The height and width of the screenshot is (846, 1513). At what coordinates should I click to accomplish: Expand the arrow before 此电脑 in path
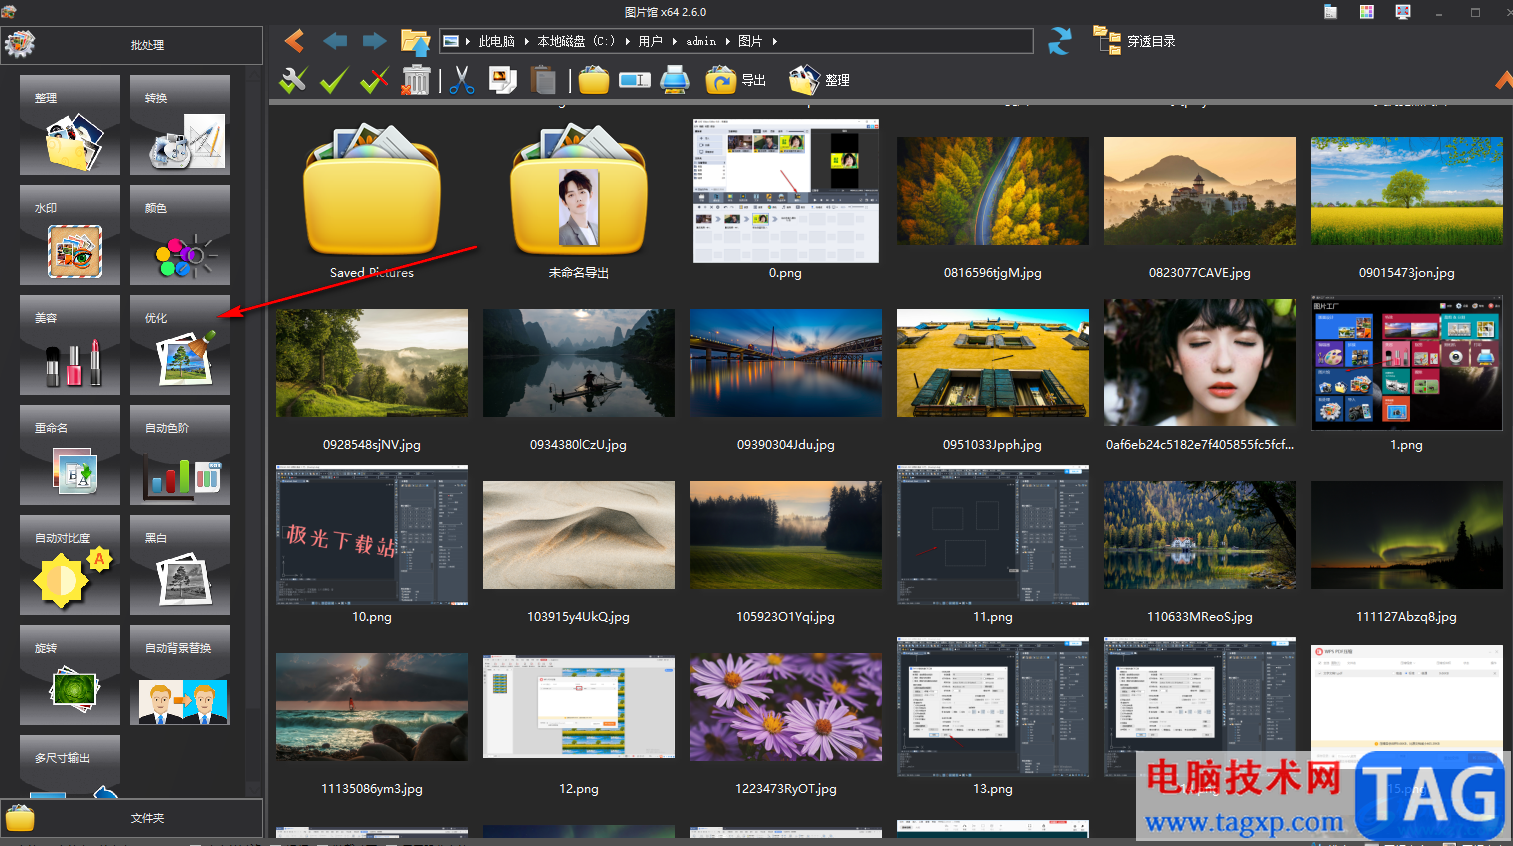[x=467, y=41]
